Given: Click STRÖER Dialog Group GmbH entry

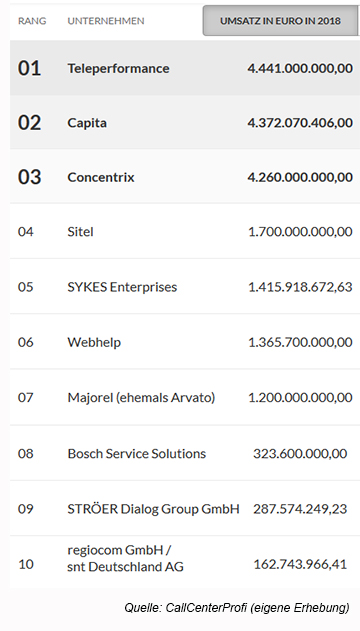Looking at the screenshot, I should [153, 509].
